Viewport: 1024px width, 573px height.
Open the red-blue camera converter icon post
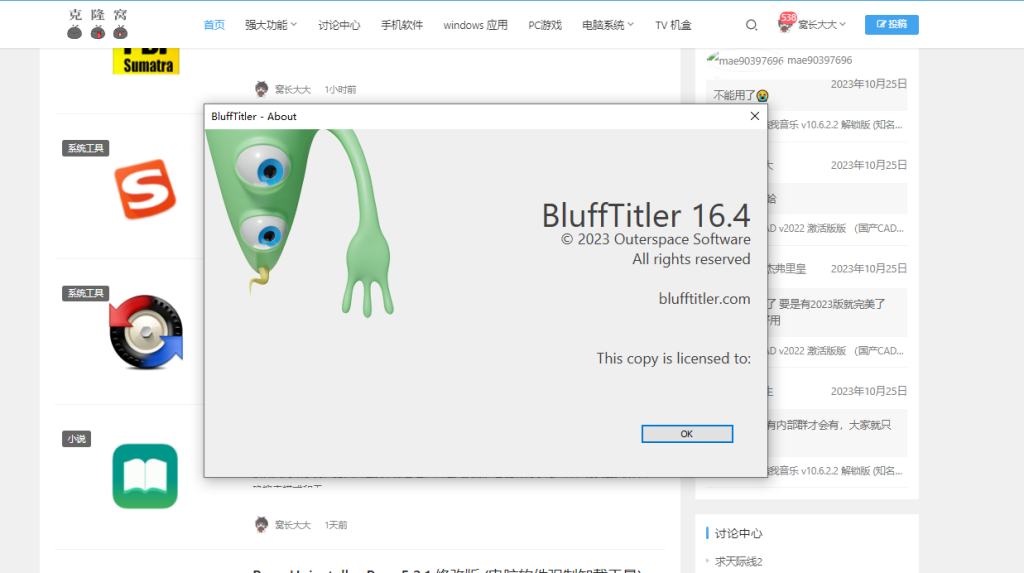click(146, 332)
